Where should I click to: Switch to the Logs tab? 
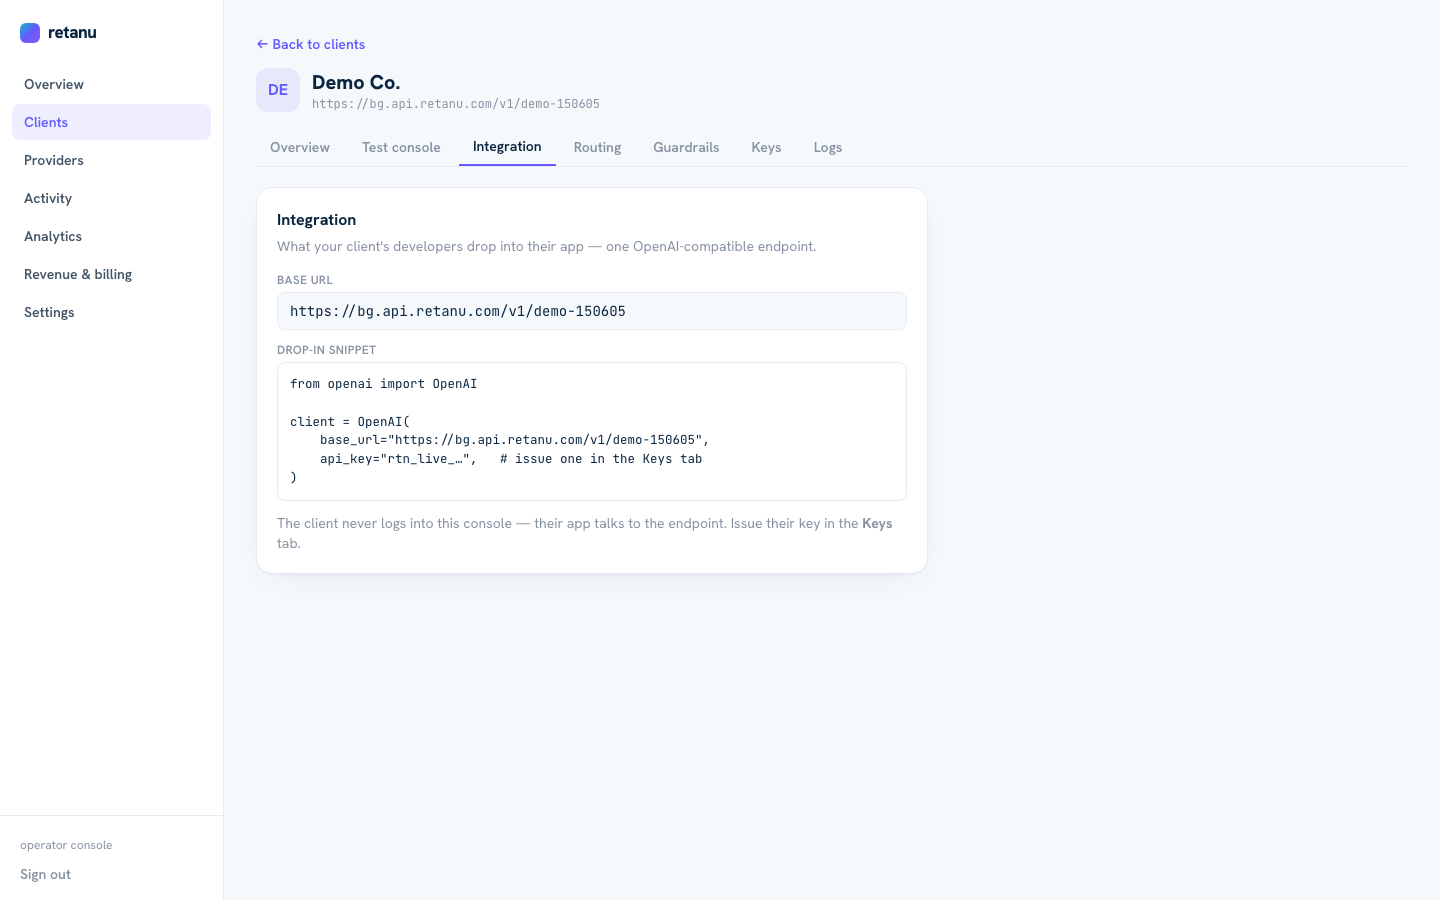[827, 147]
